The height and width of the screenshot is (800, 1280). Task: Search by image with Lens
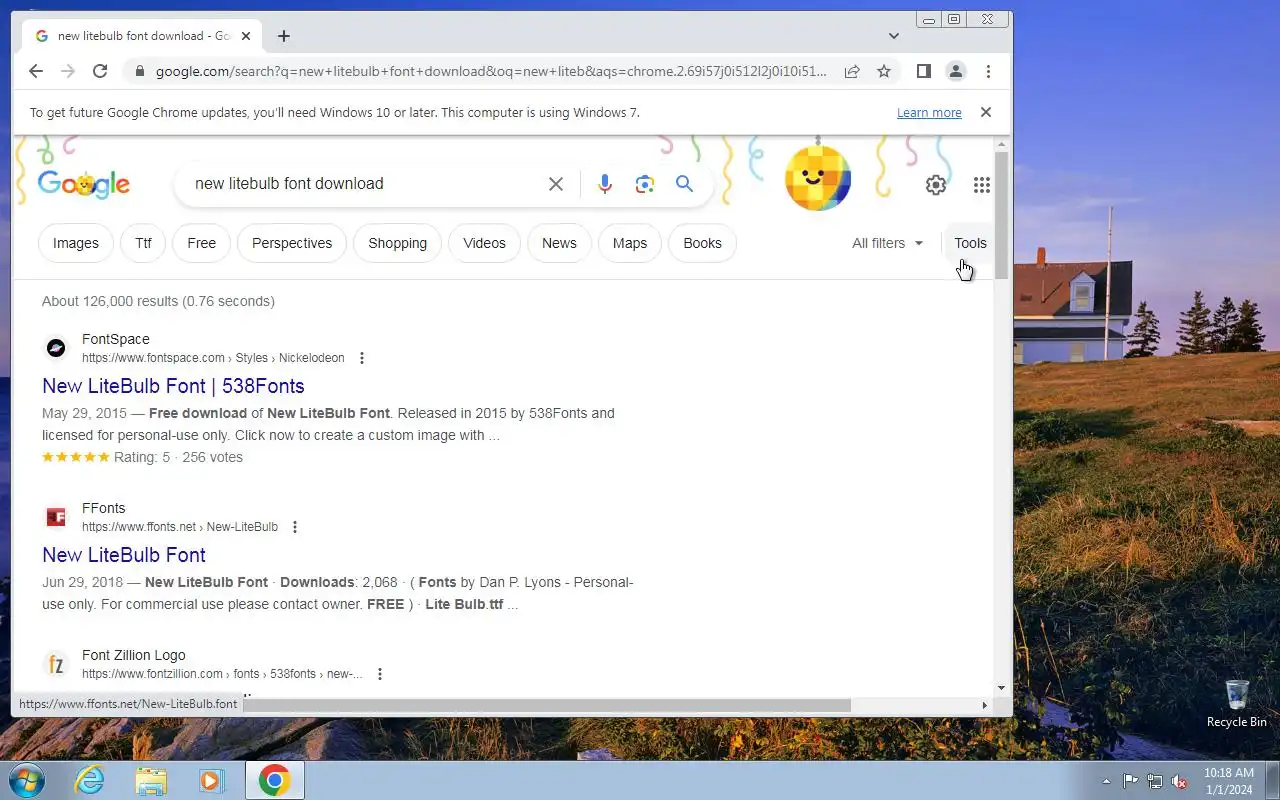point(645,184)
